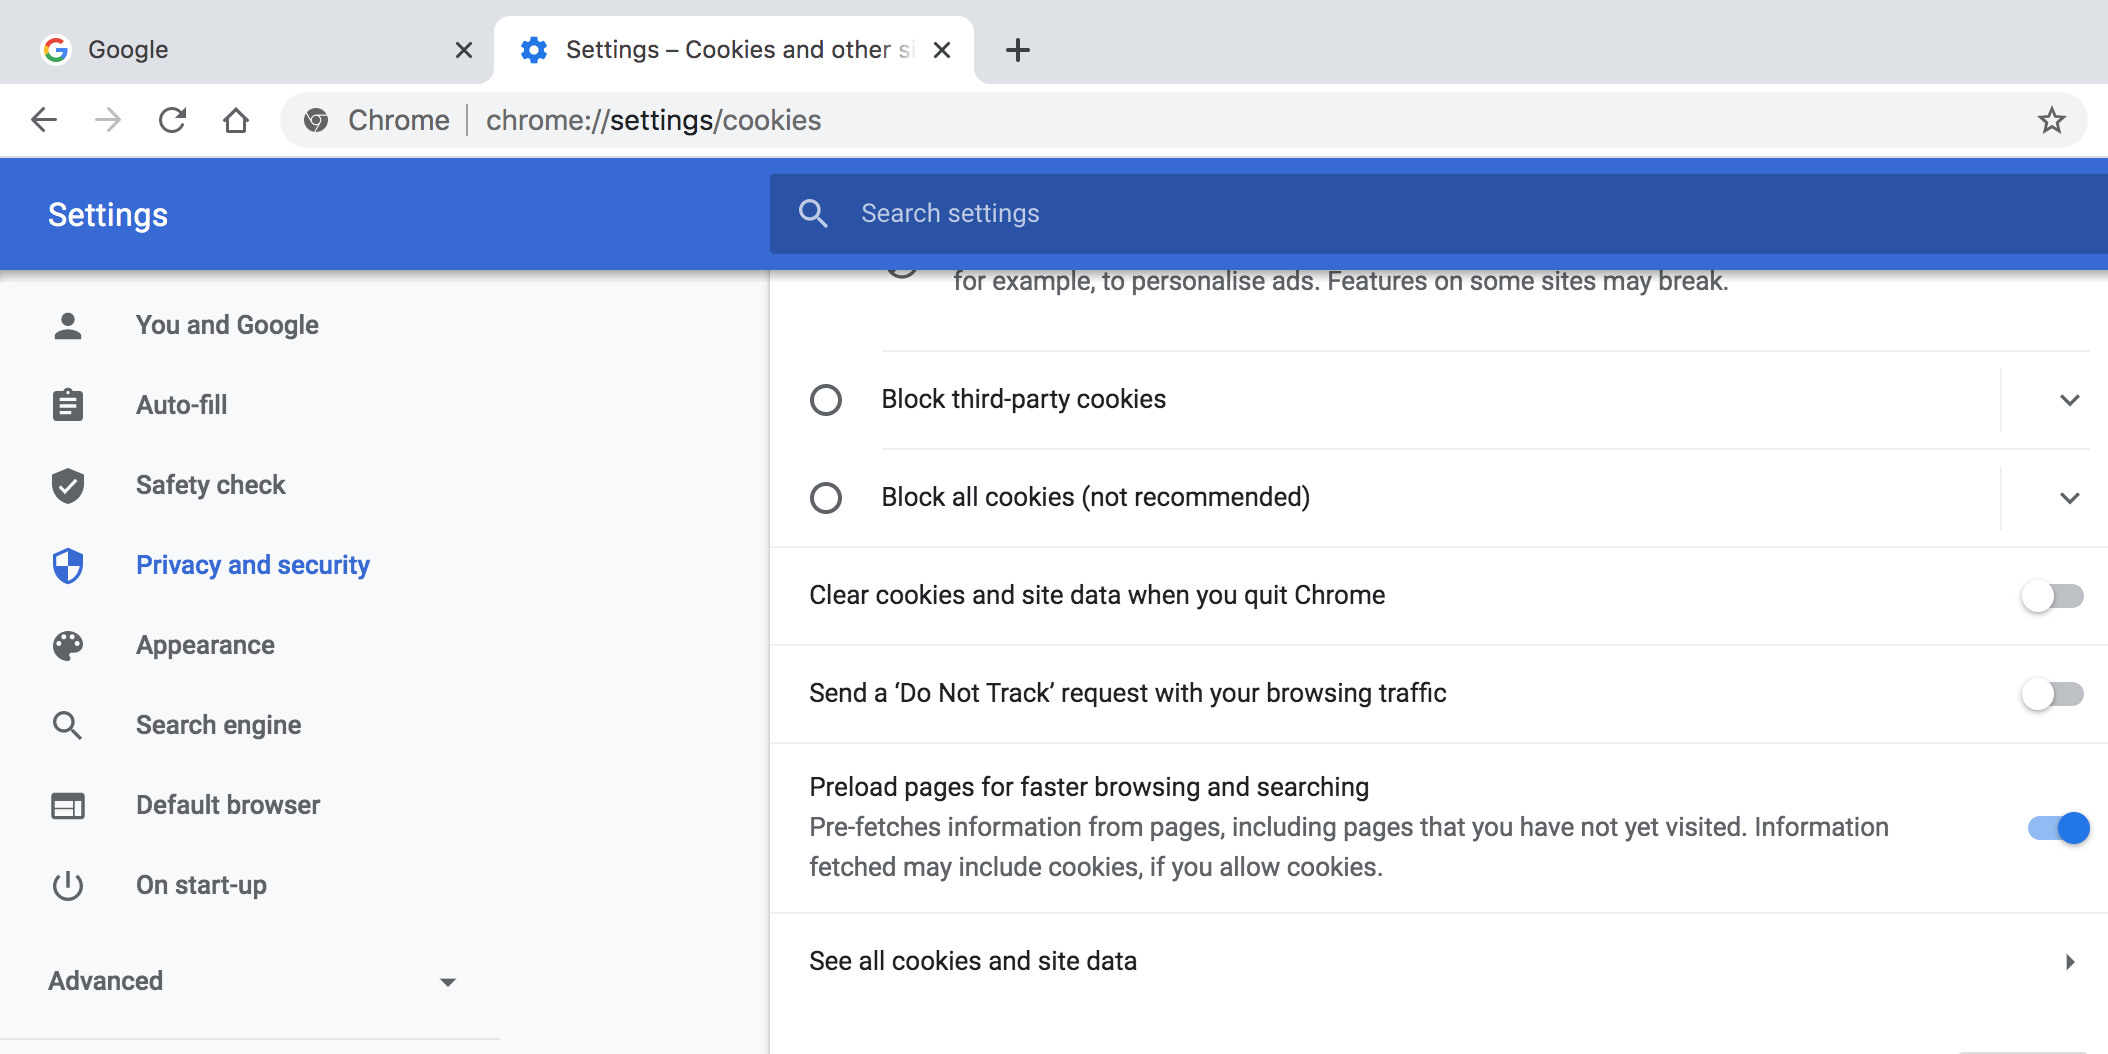Open the You and Google settings icon
Image resolution: width=2108 pixels, height=1054 pixels.
coord(67,324)
